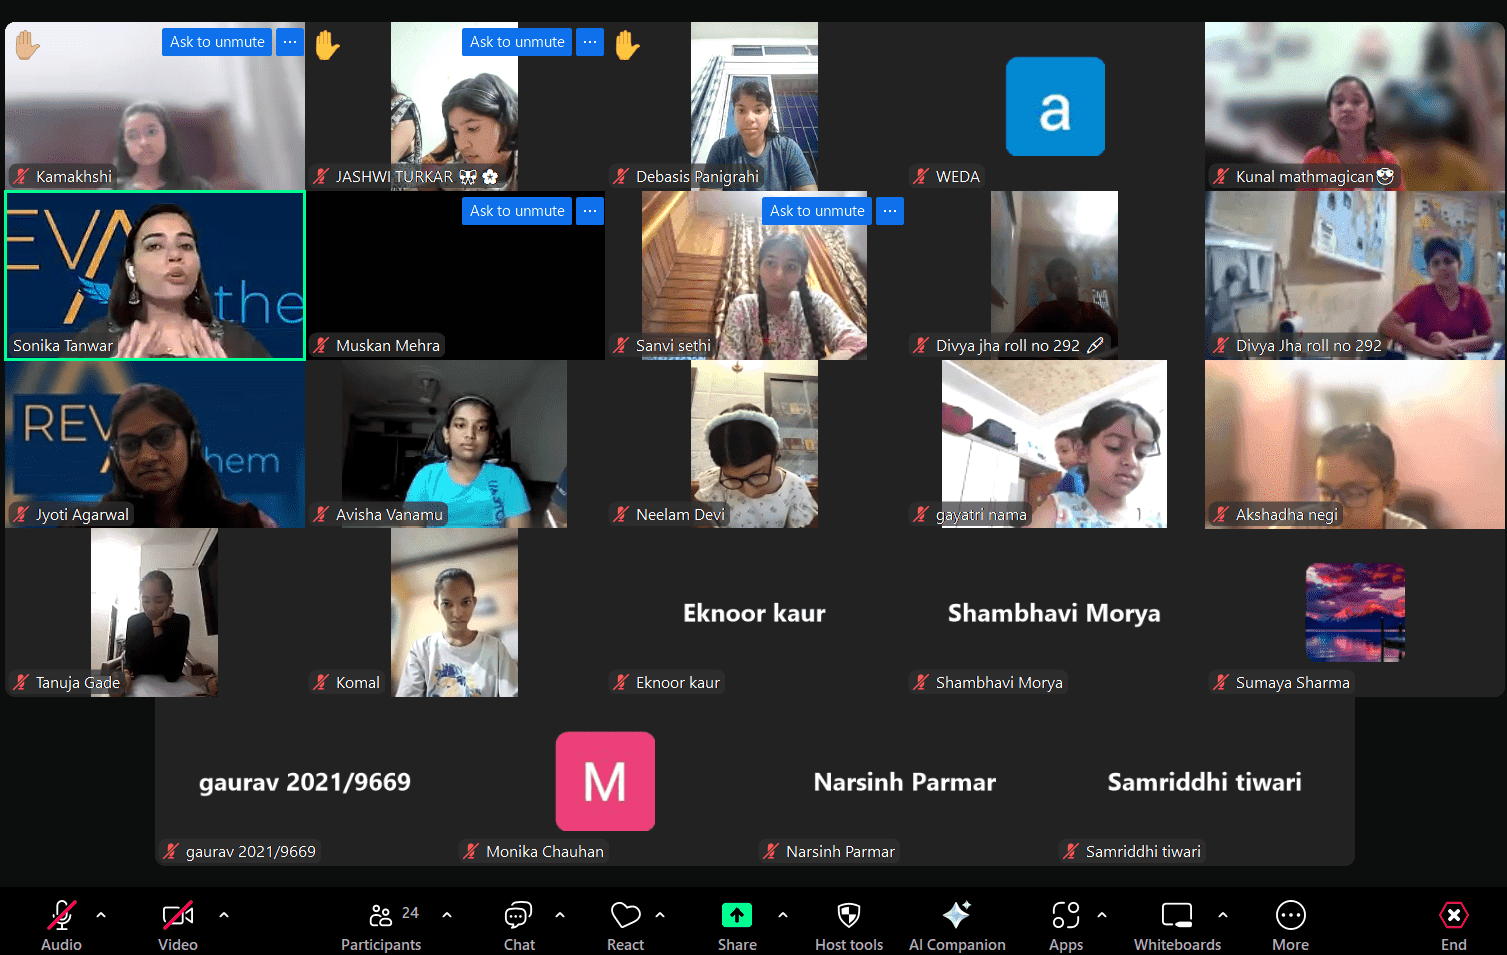Open the Chat panel

[519, 925]
